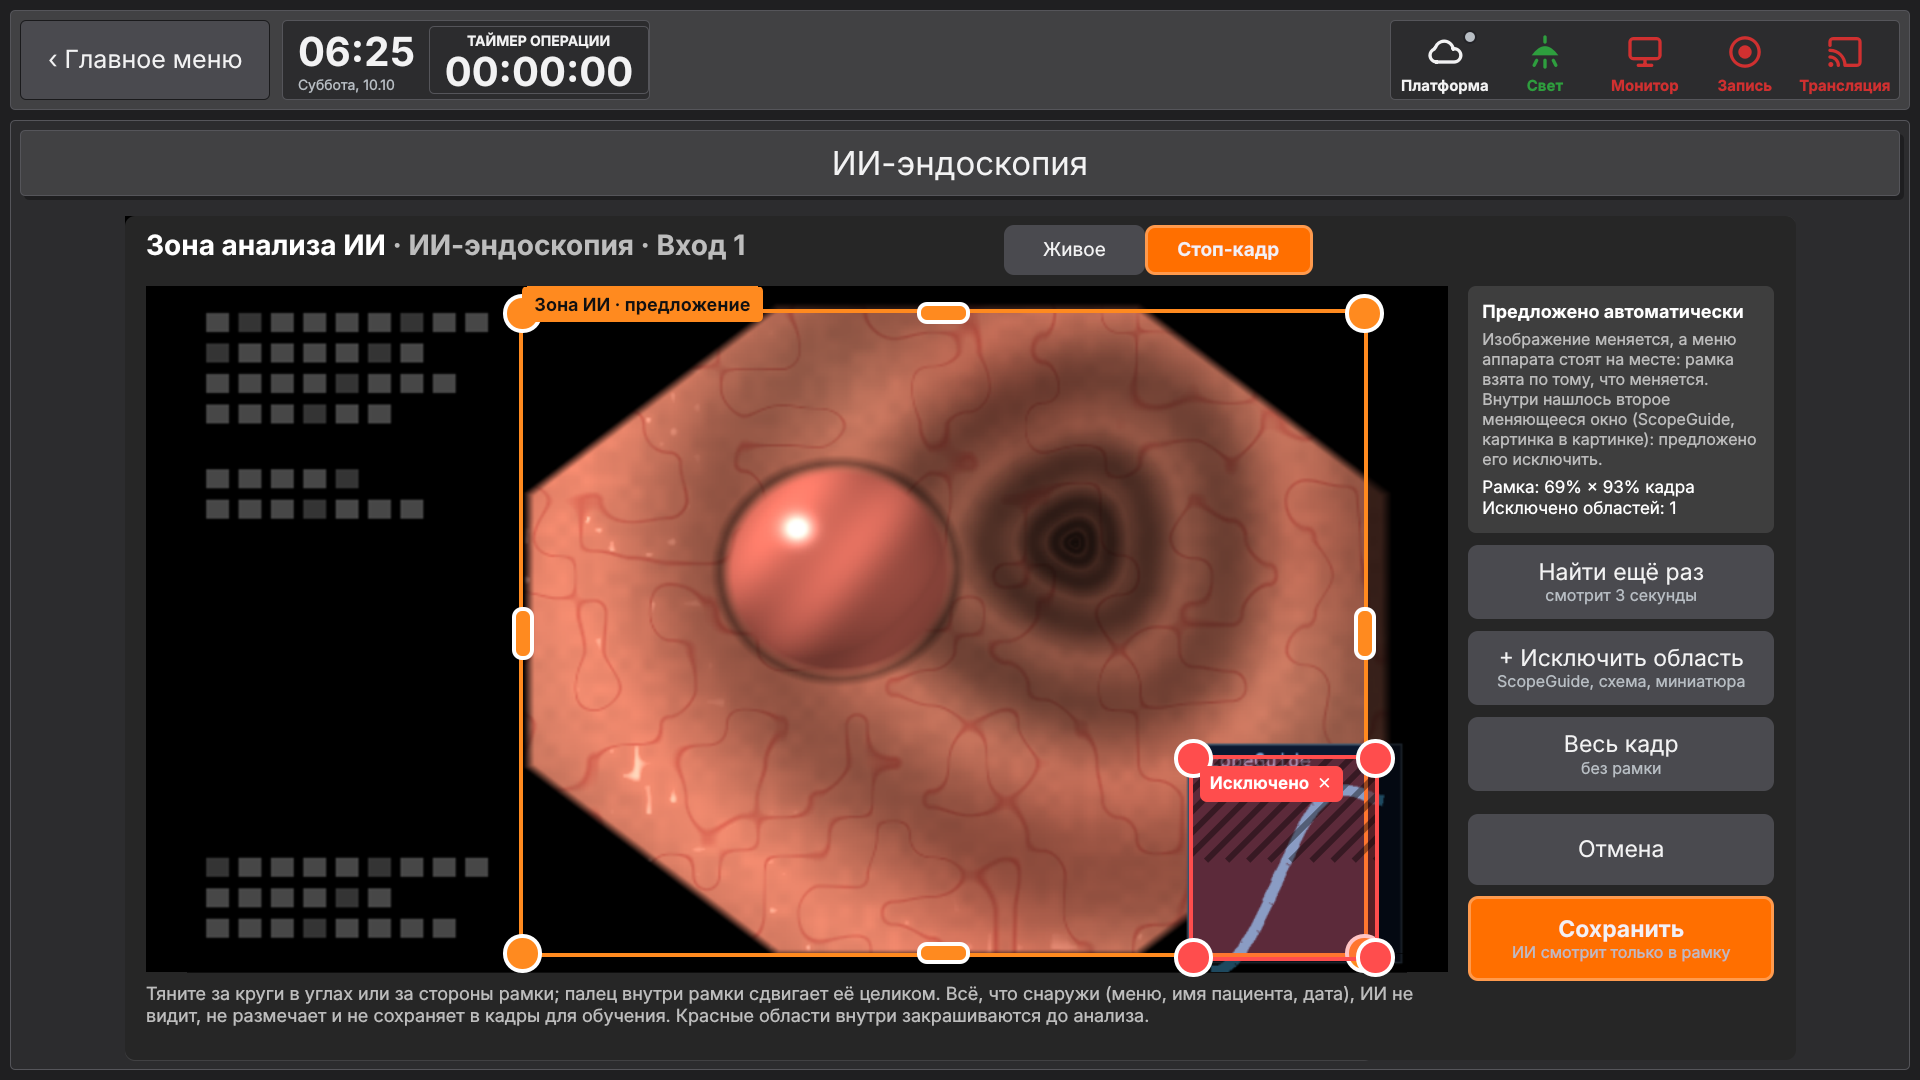The height and width of the screenshot is (1080, 1920).
Task: Click the Таймер операции 00:00:00 display
Action: coord(538,60)
